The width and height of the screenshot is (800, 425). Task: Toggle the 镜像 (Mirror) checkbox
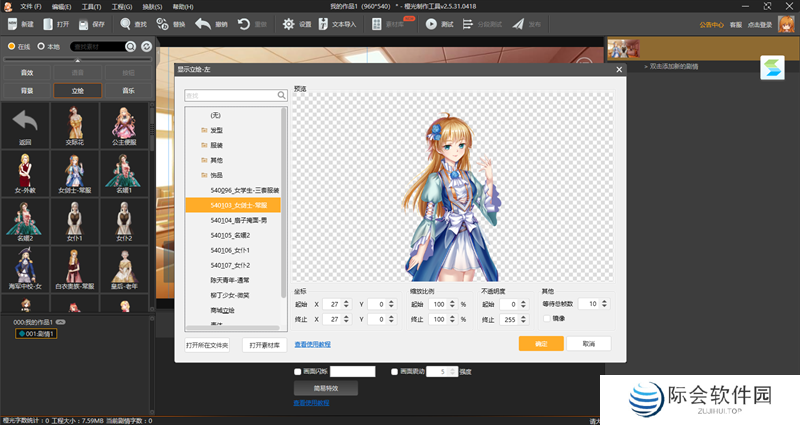pos(547,318)
